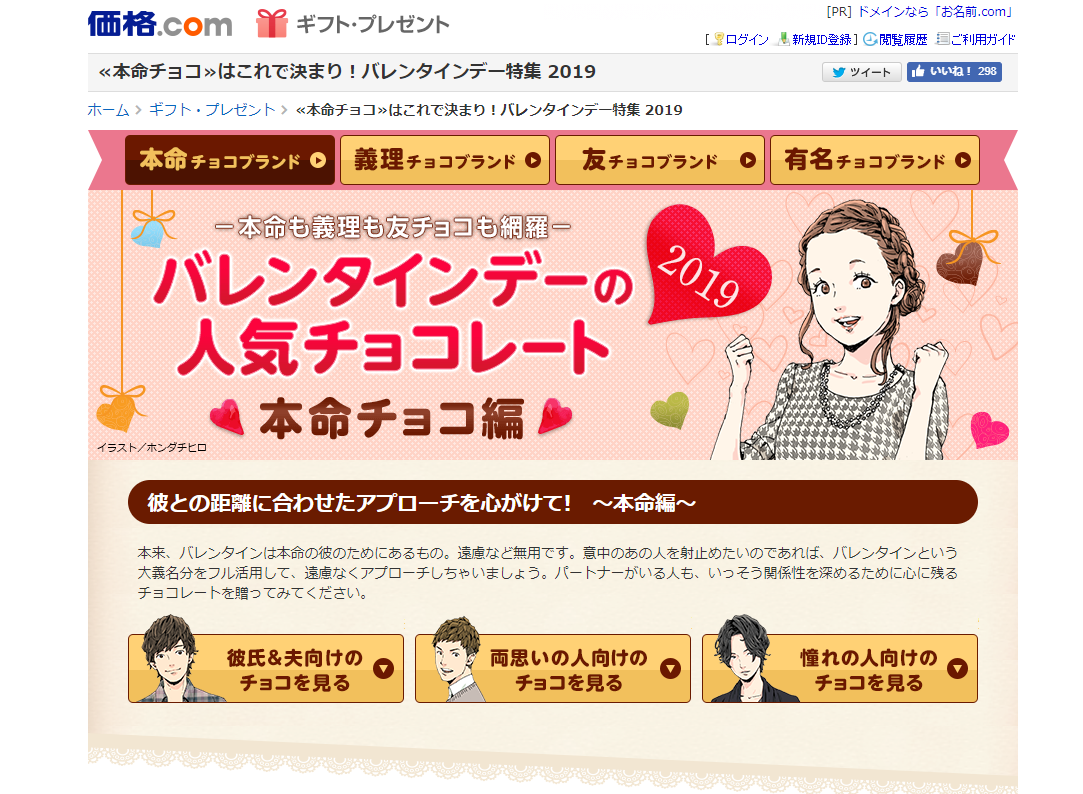Click the 価格.com logo
The width and height of the screenshot is (1083, 794).
tap(160, 24)
